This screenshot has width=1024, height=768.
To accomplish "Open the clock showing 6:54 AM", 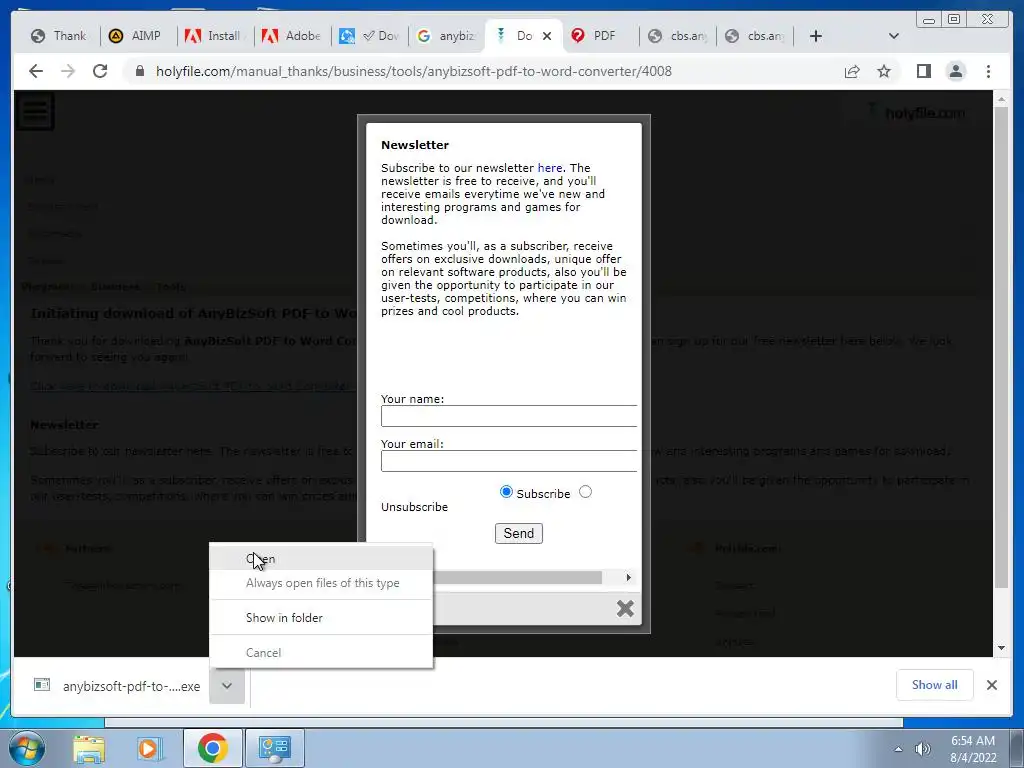I will coord(973,749).
